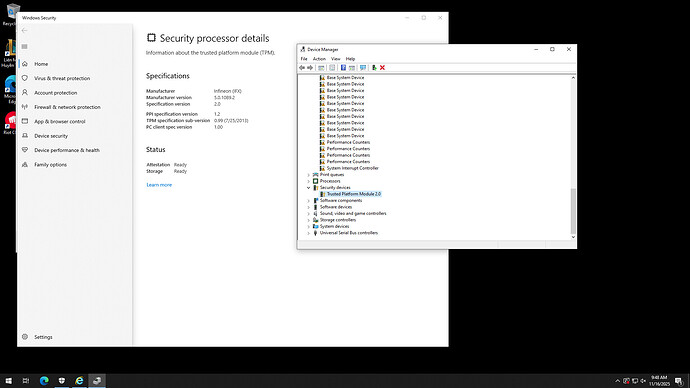The width and height of the screenshot is (690, 388).
Task: Collapse the Security devices category
Action: click(x=308, y=188)
